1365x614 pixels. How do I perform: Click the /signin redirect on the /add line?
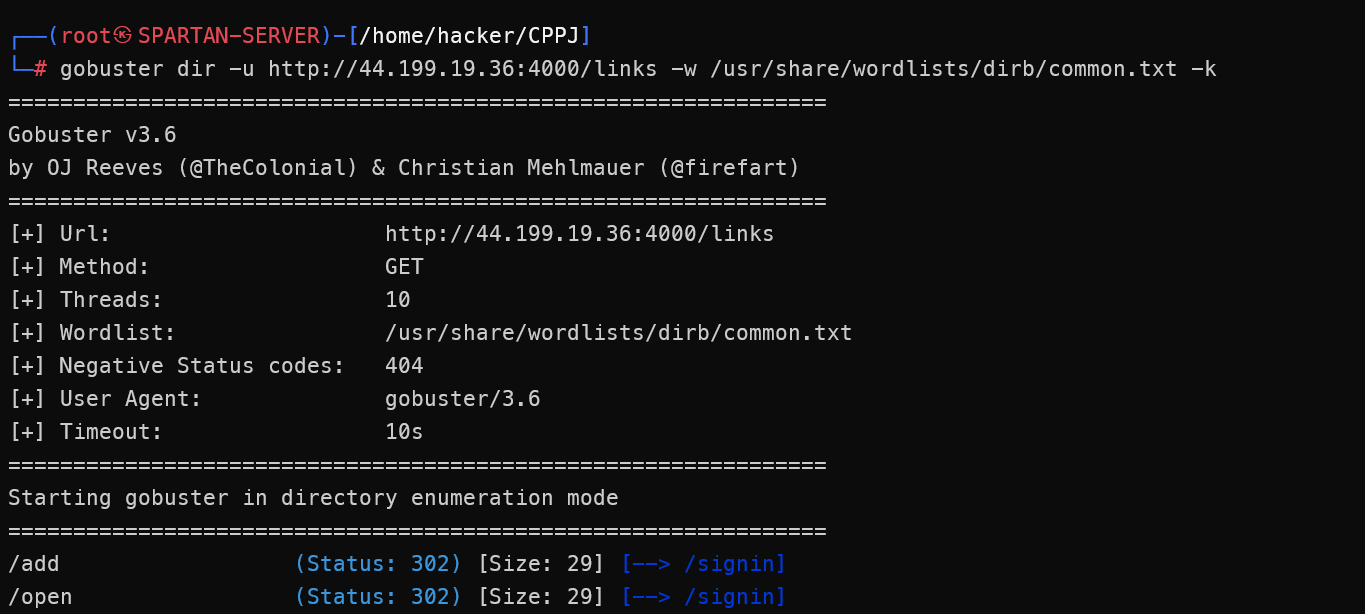[x=735, y=564]
